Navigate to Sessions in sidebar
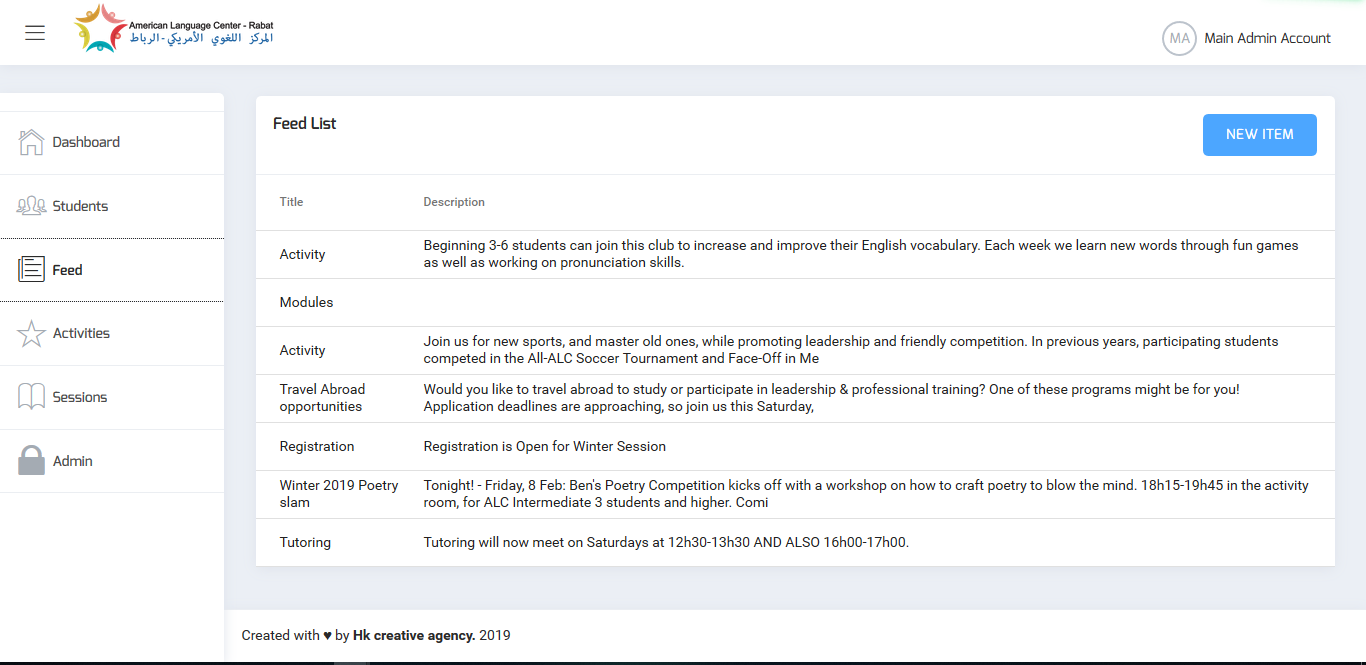Image resolution: width=1366 pixels, height=665 pixels. (112, 397)
